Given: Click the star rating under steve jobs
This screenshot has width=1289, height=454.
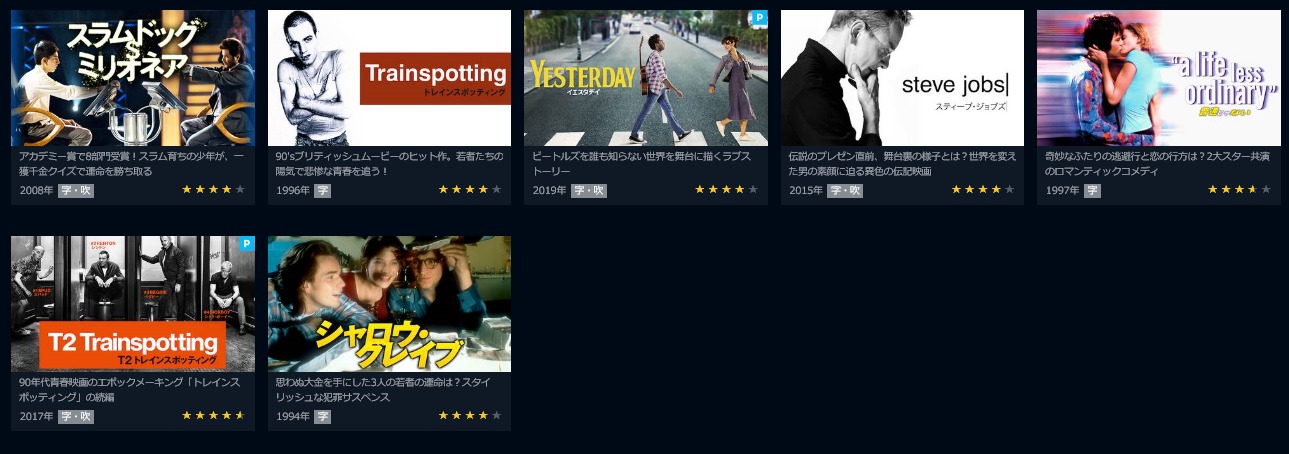Looking at the screenshot, I should point(983,190).
